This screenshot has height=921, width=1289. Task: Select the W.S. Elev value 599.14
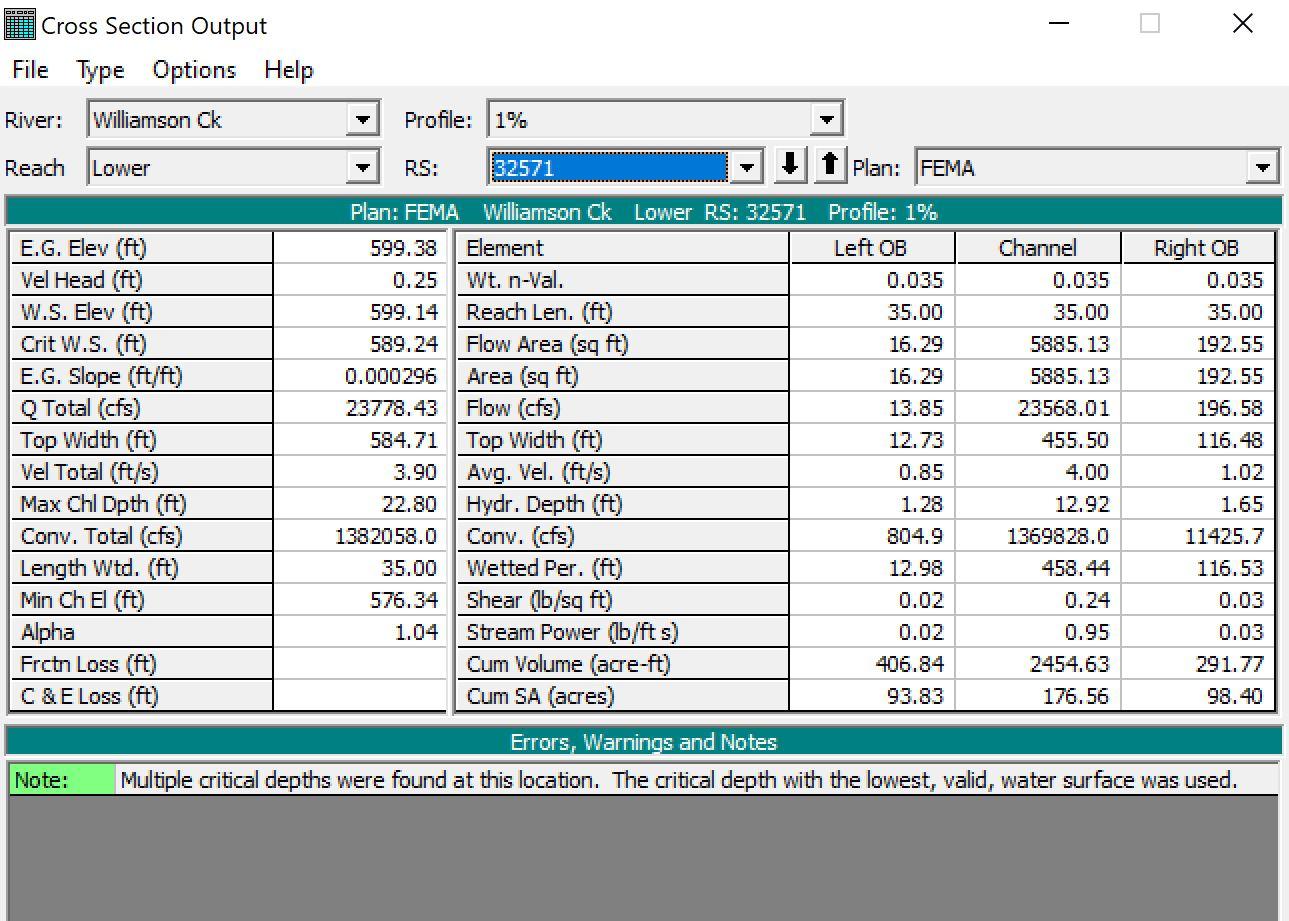[359, 312]
